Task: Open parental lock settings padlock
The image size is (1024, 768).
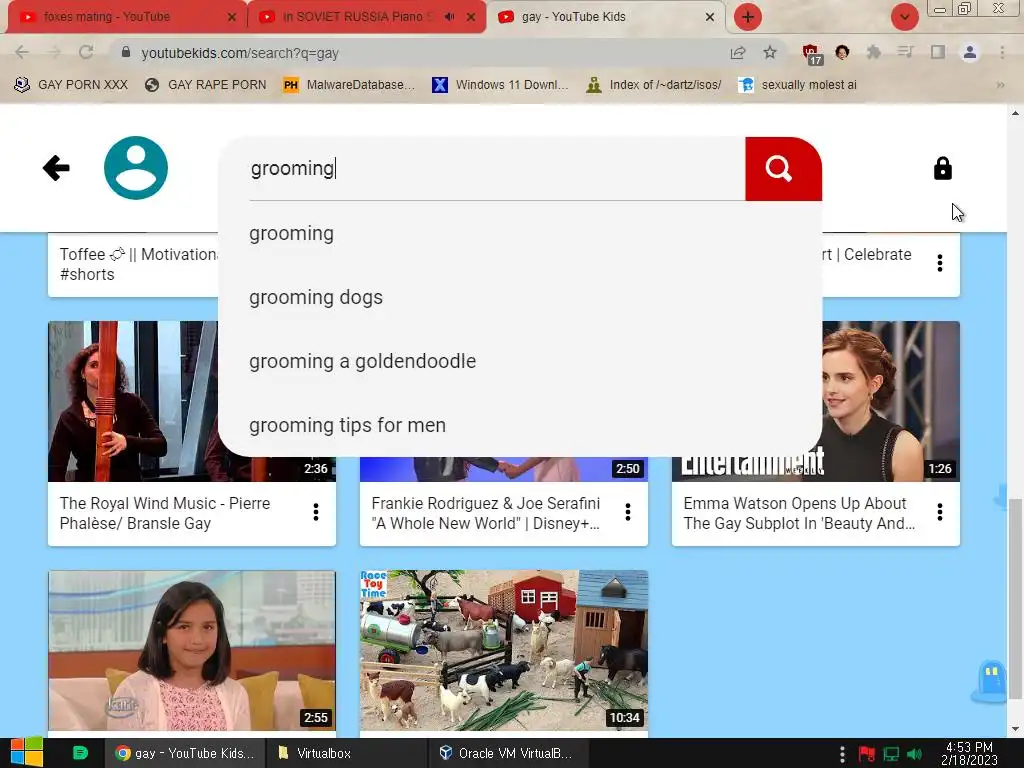Action: point(942,168)
